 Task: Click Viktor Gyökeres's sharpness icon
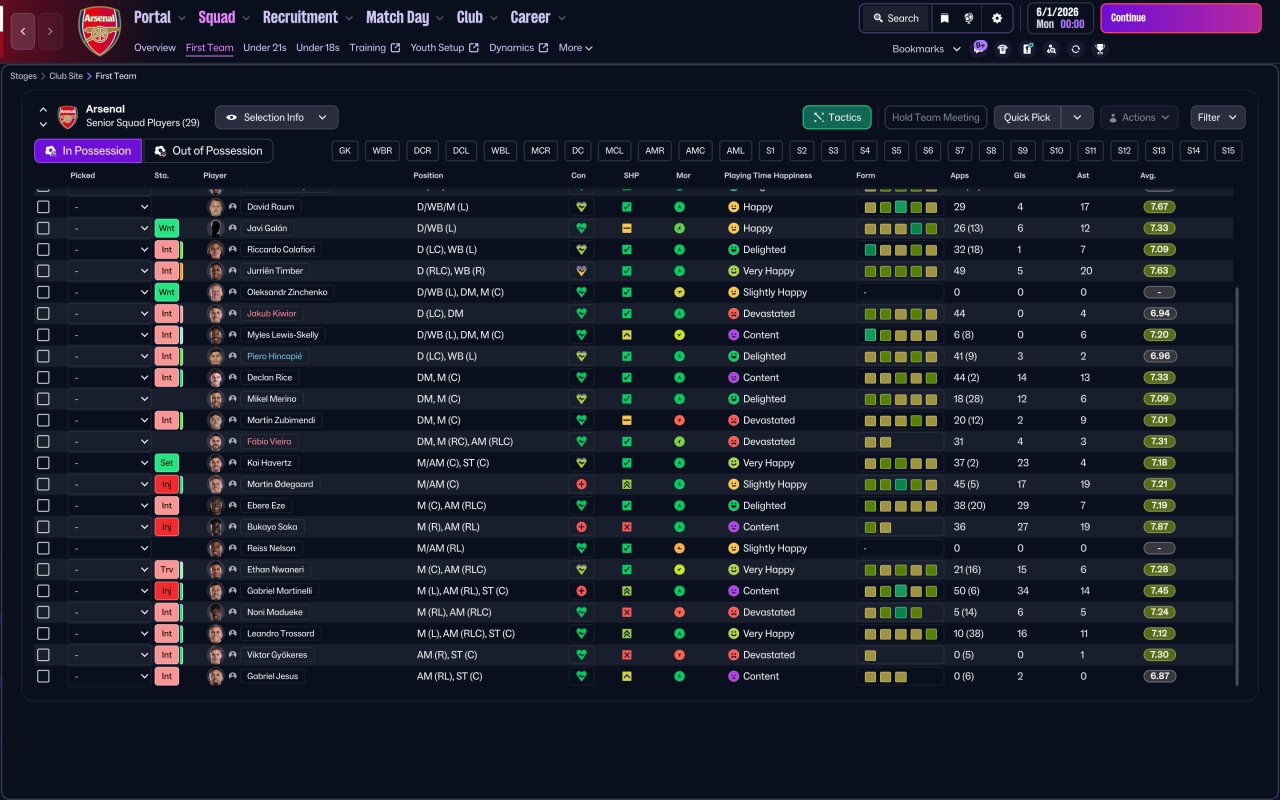point(627,655)
